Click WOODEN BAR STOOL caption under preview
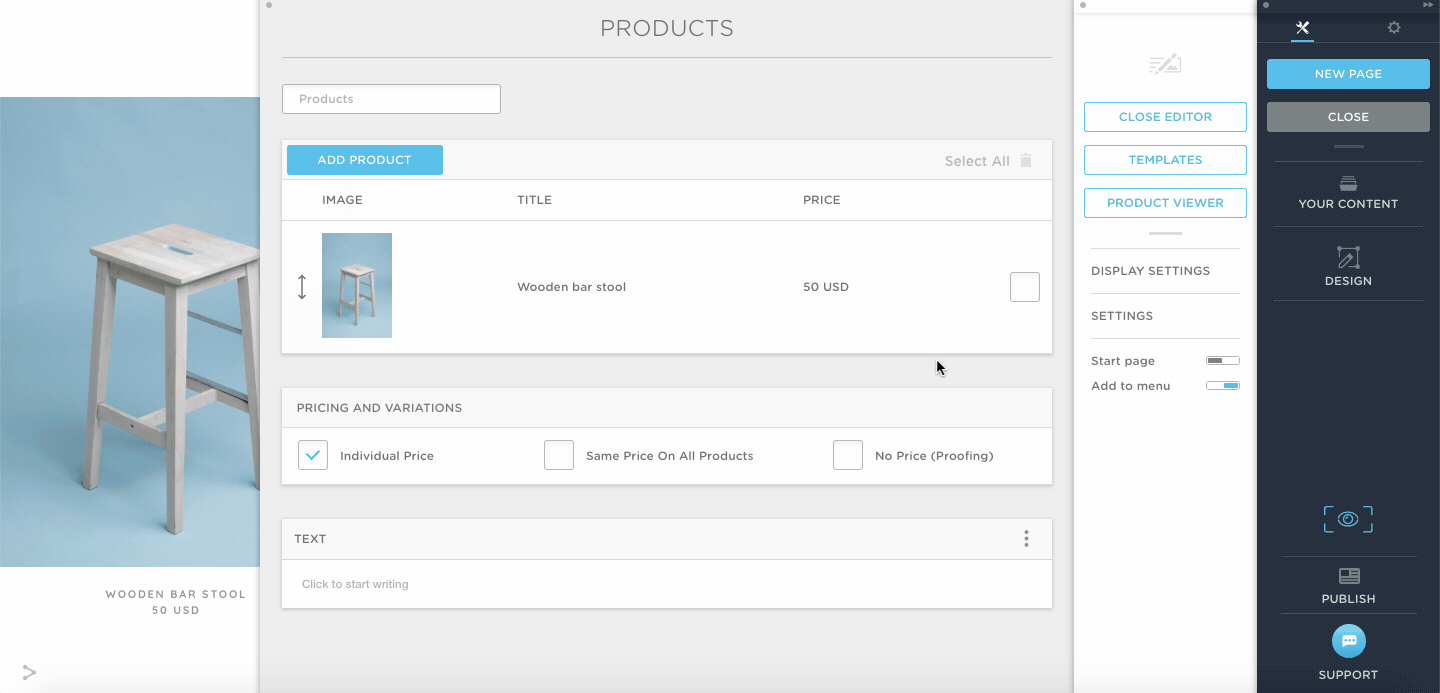The width and height of the screenshot is (1440, 693). pos(176,594)
